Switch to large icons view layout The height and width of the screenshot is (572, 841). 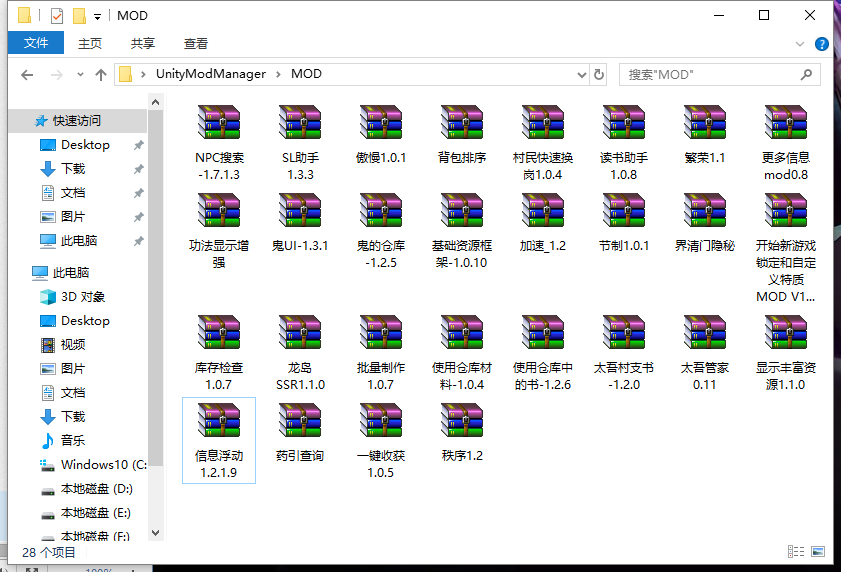coord(818,552)
